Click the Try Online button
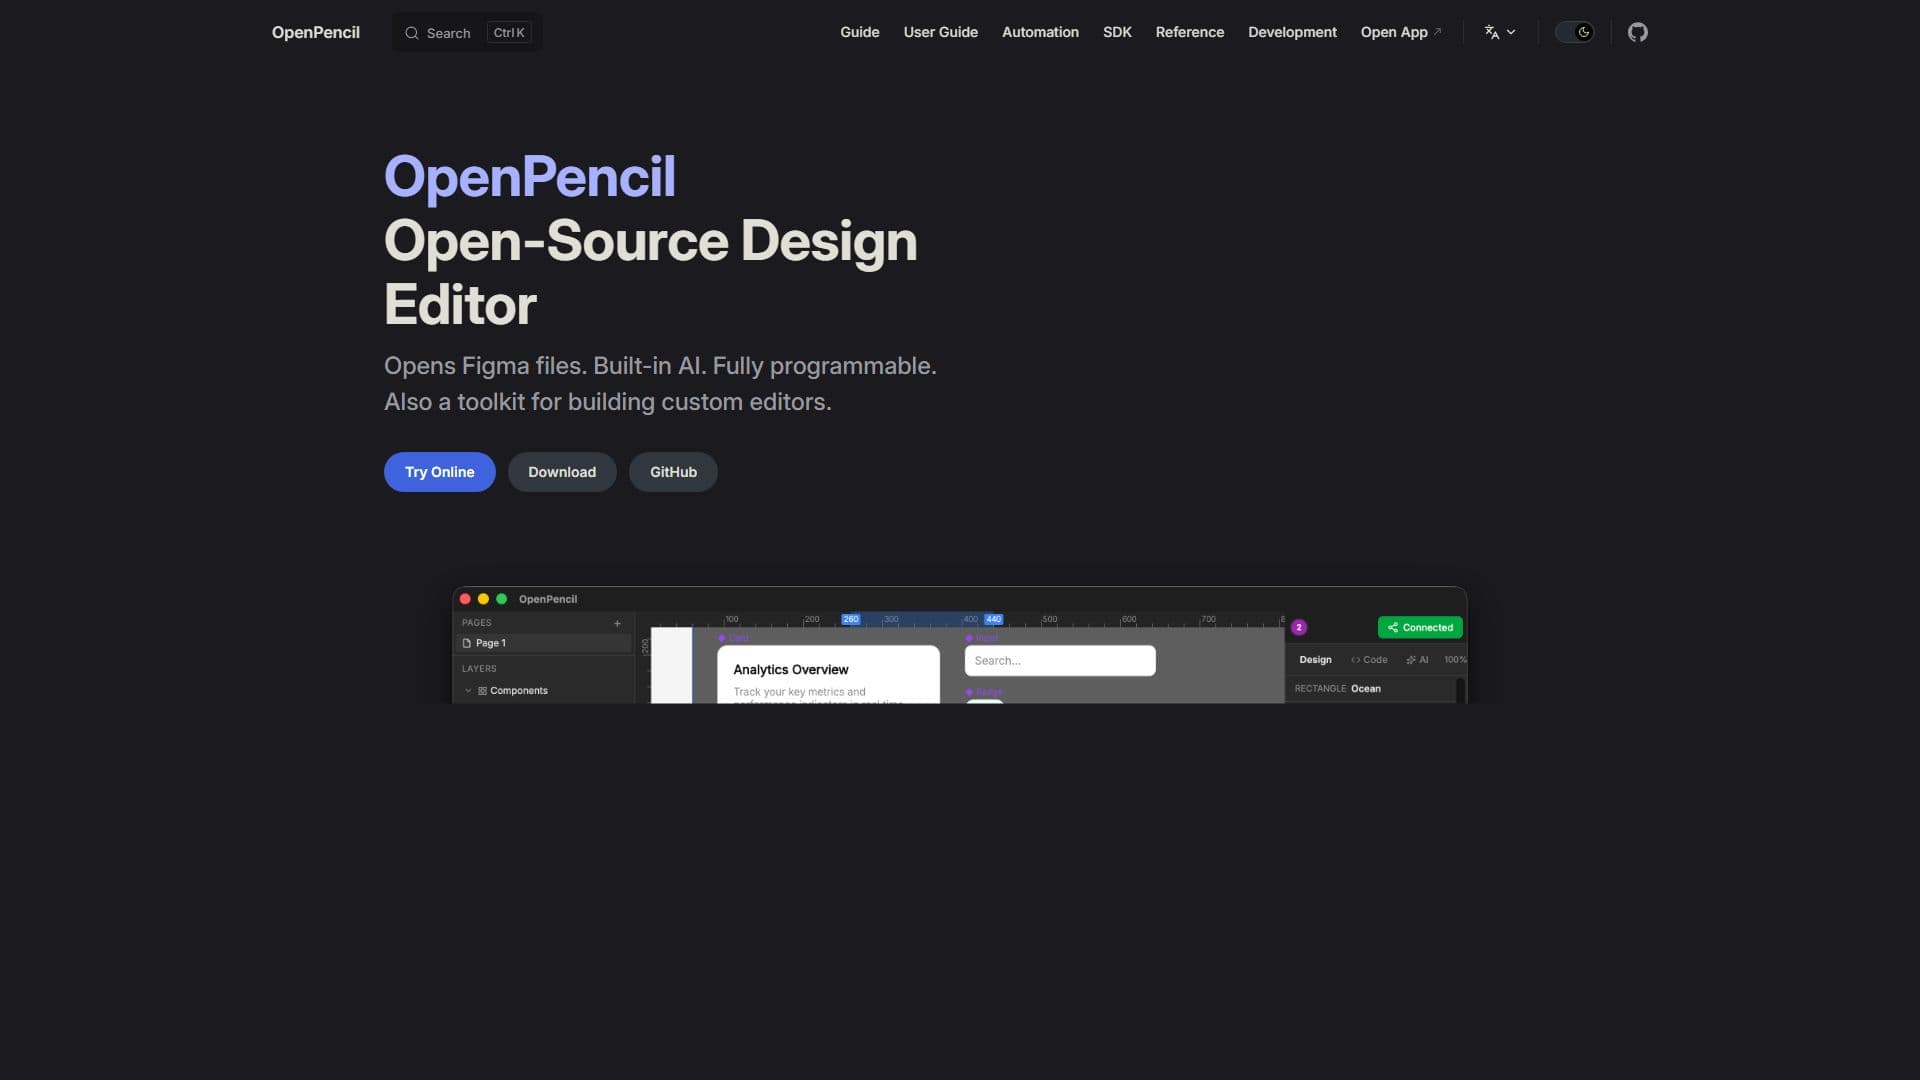This screenshot has width=1920, height=1080. (x=439, y=472)
